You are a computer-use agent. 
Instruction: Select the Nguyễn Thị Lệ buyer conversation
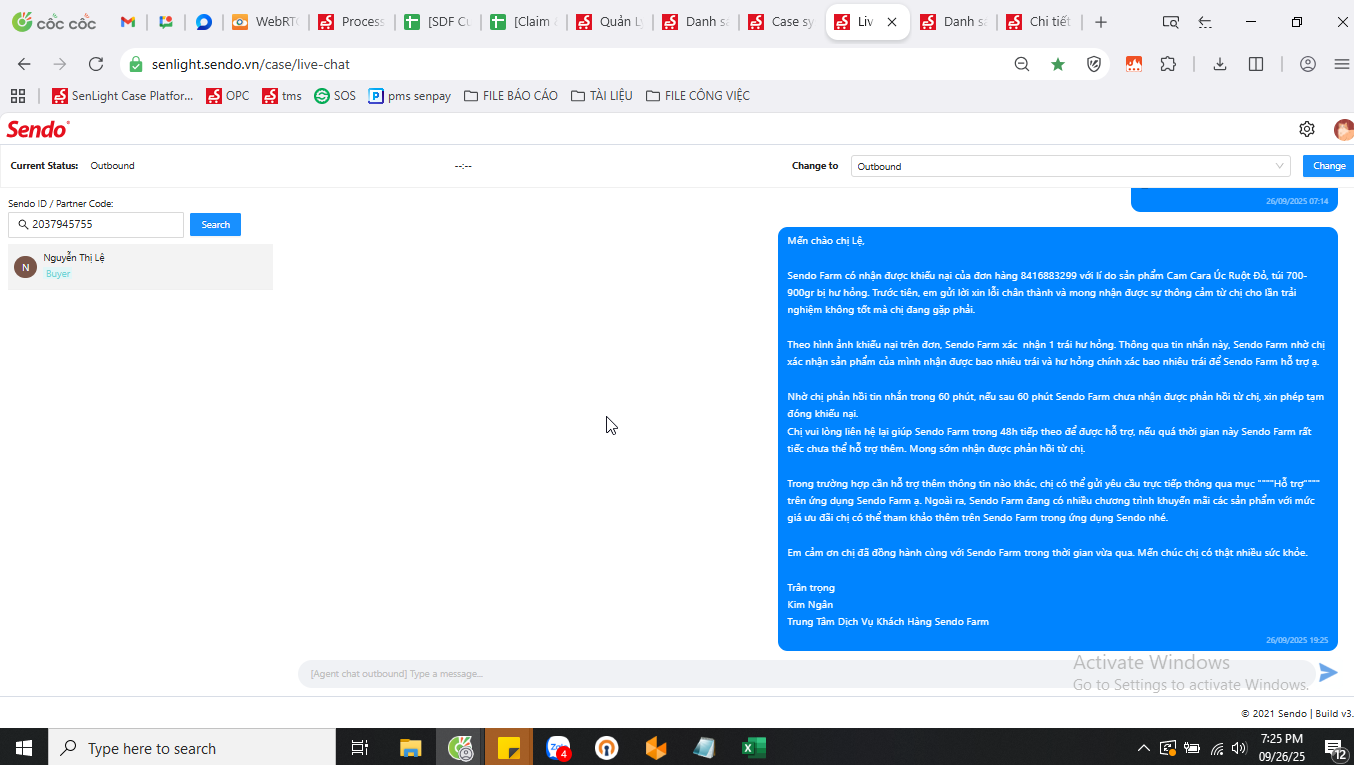(x=140, y=267)
